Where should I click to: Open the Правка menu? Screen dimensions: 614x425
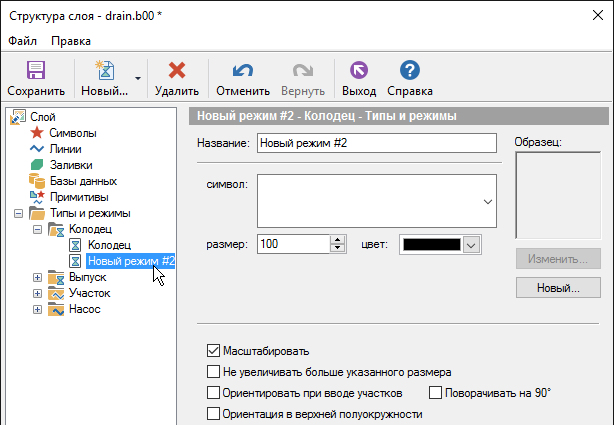click(x=71, y=41)
